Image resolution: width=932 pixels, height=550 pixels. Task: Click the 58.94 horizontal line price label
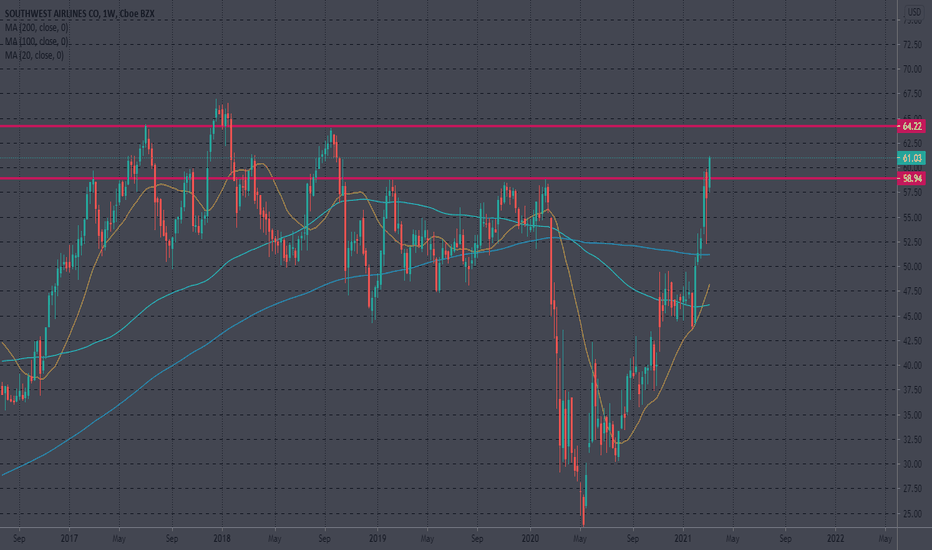[911, 178]
